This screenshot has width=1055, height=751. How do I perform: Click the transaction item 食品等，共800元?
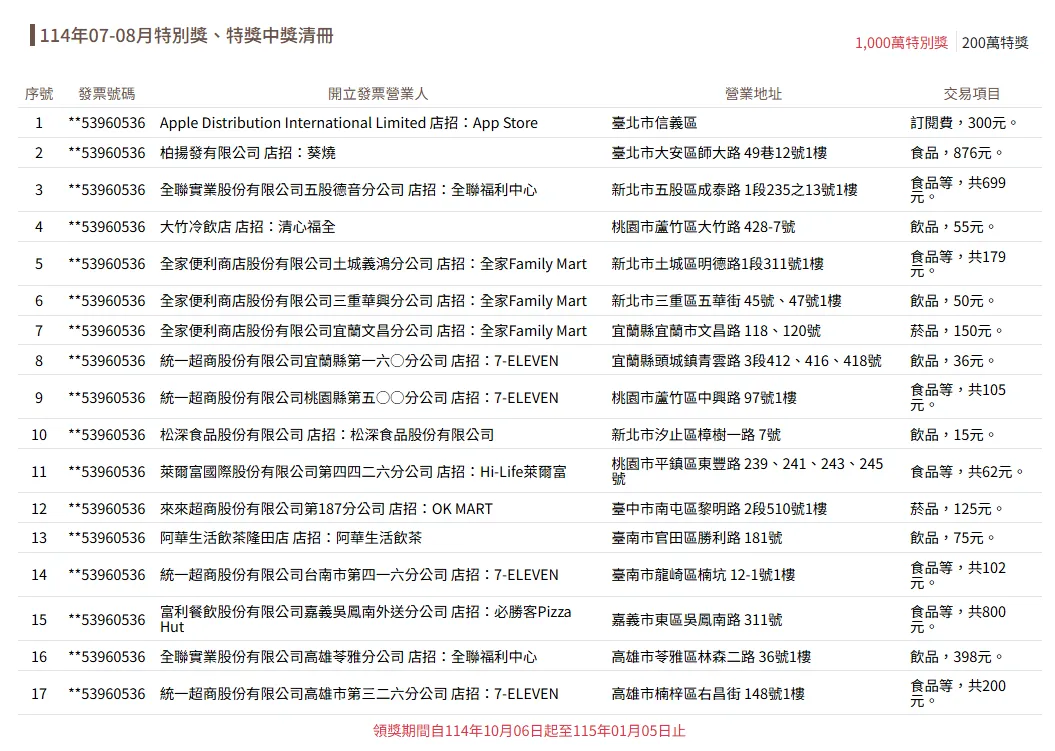(x=958, y=620)
